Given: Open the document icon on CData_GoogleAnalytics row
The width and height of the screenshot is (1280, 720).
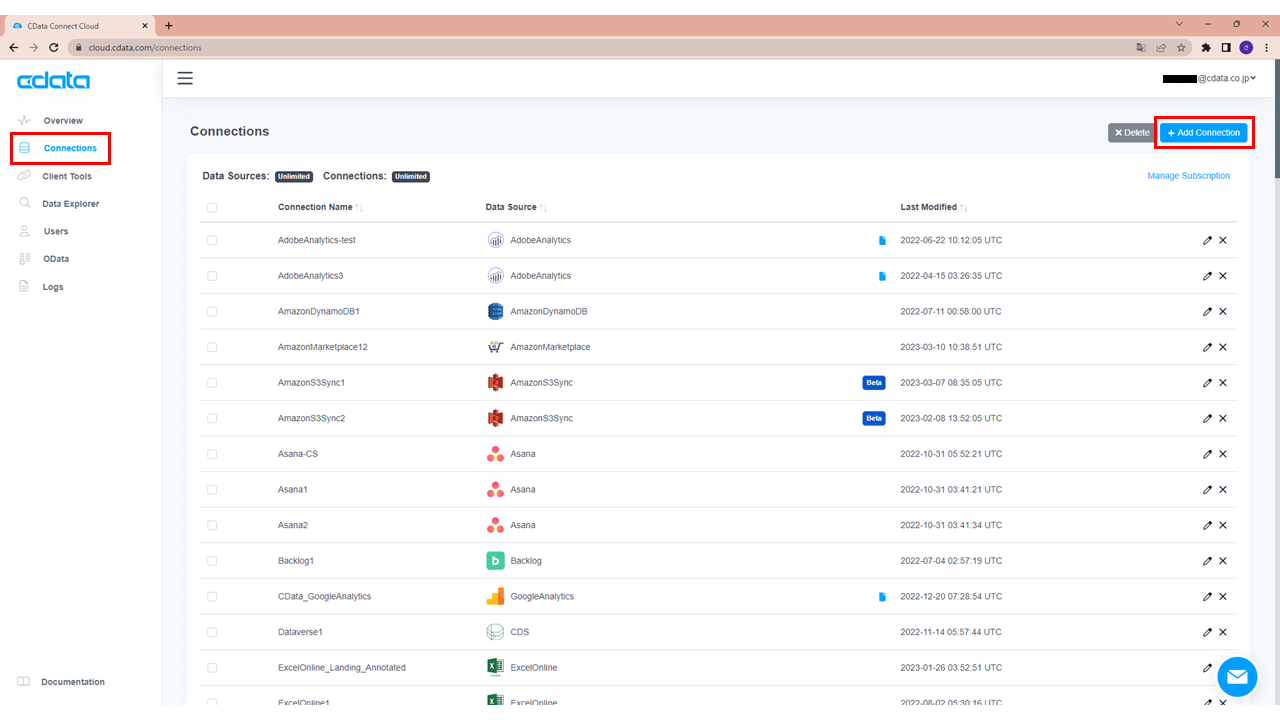Looking at the screenshot, I should click(x=882, y=597).
